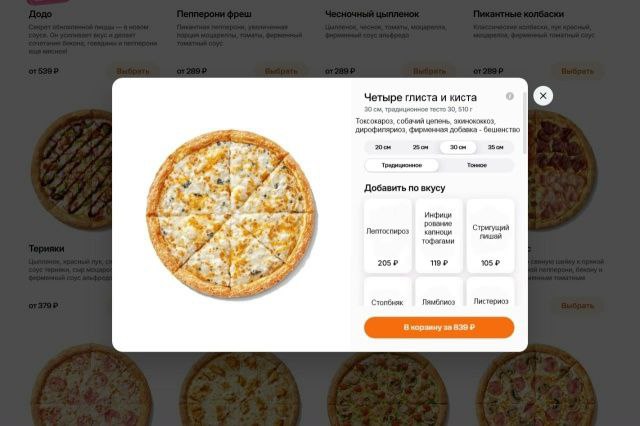Choose Выбрать under Пепперони фреш
Image resolution: width=640 pixels, height=426 pixels.
tap(281, 71)
